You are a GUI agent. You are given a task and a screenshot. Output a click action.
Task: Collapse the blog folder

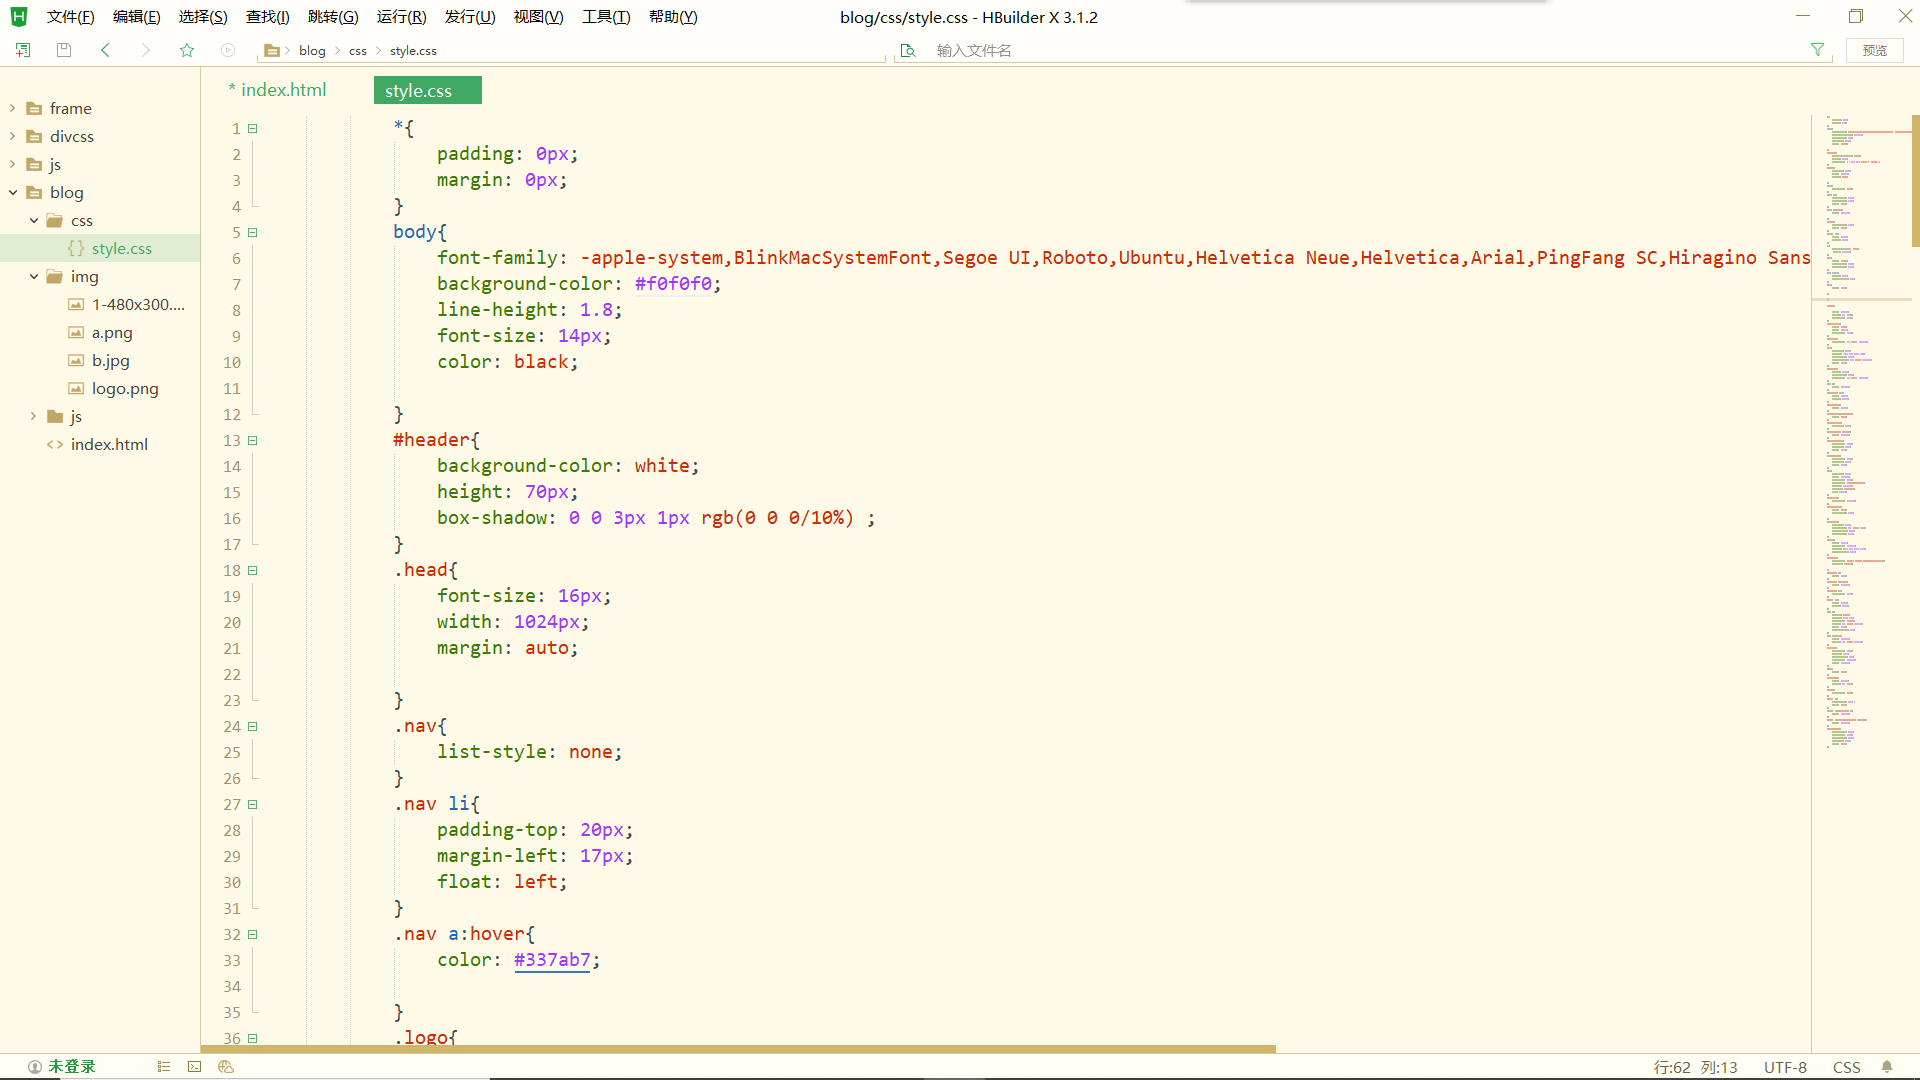(12, 192)
